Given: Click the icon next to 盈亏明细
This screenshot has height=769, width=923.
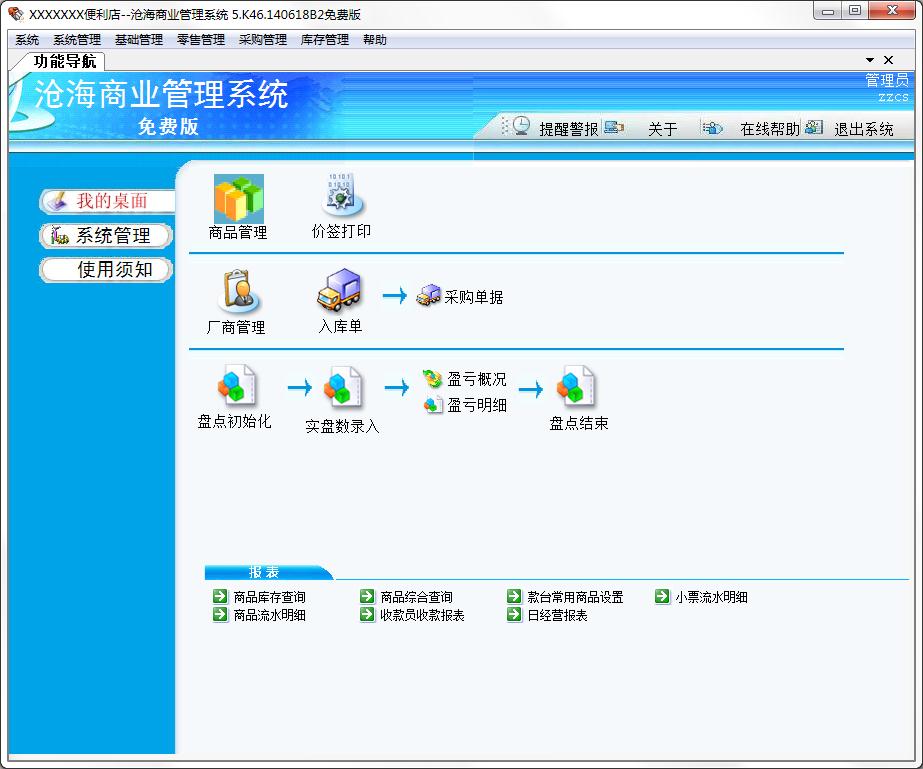Looking at the screenshot, I should pyautogui.click(x=433, y=405).
